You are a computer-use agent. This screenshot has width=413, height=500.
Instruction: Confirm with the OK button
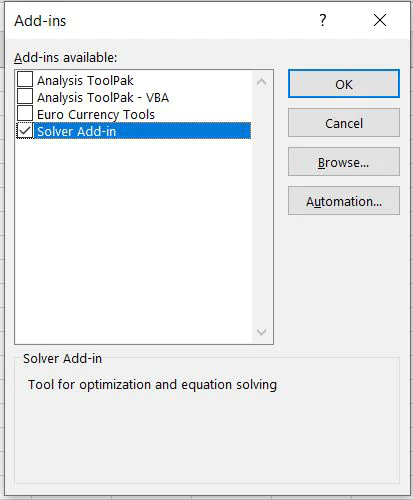344,84
